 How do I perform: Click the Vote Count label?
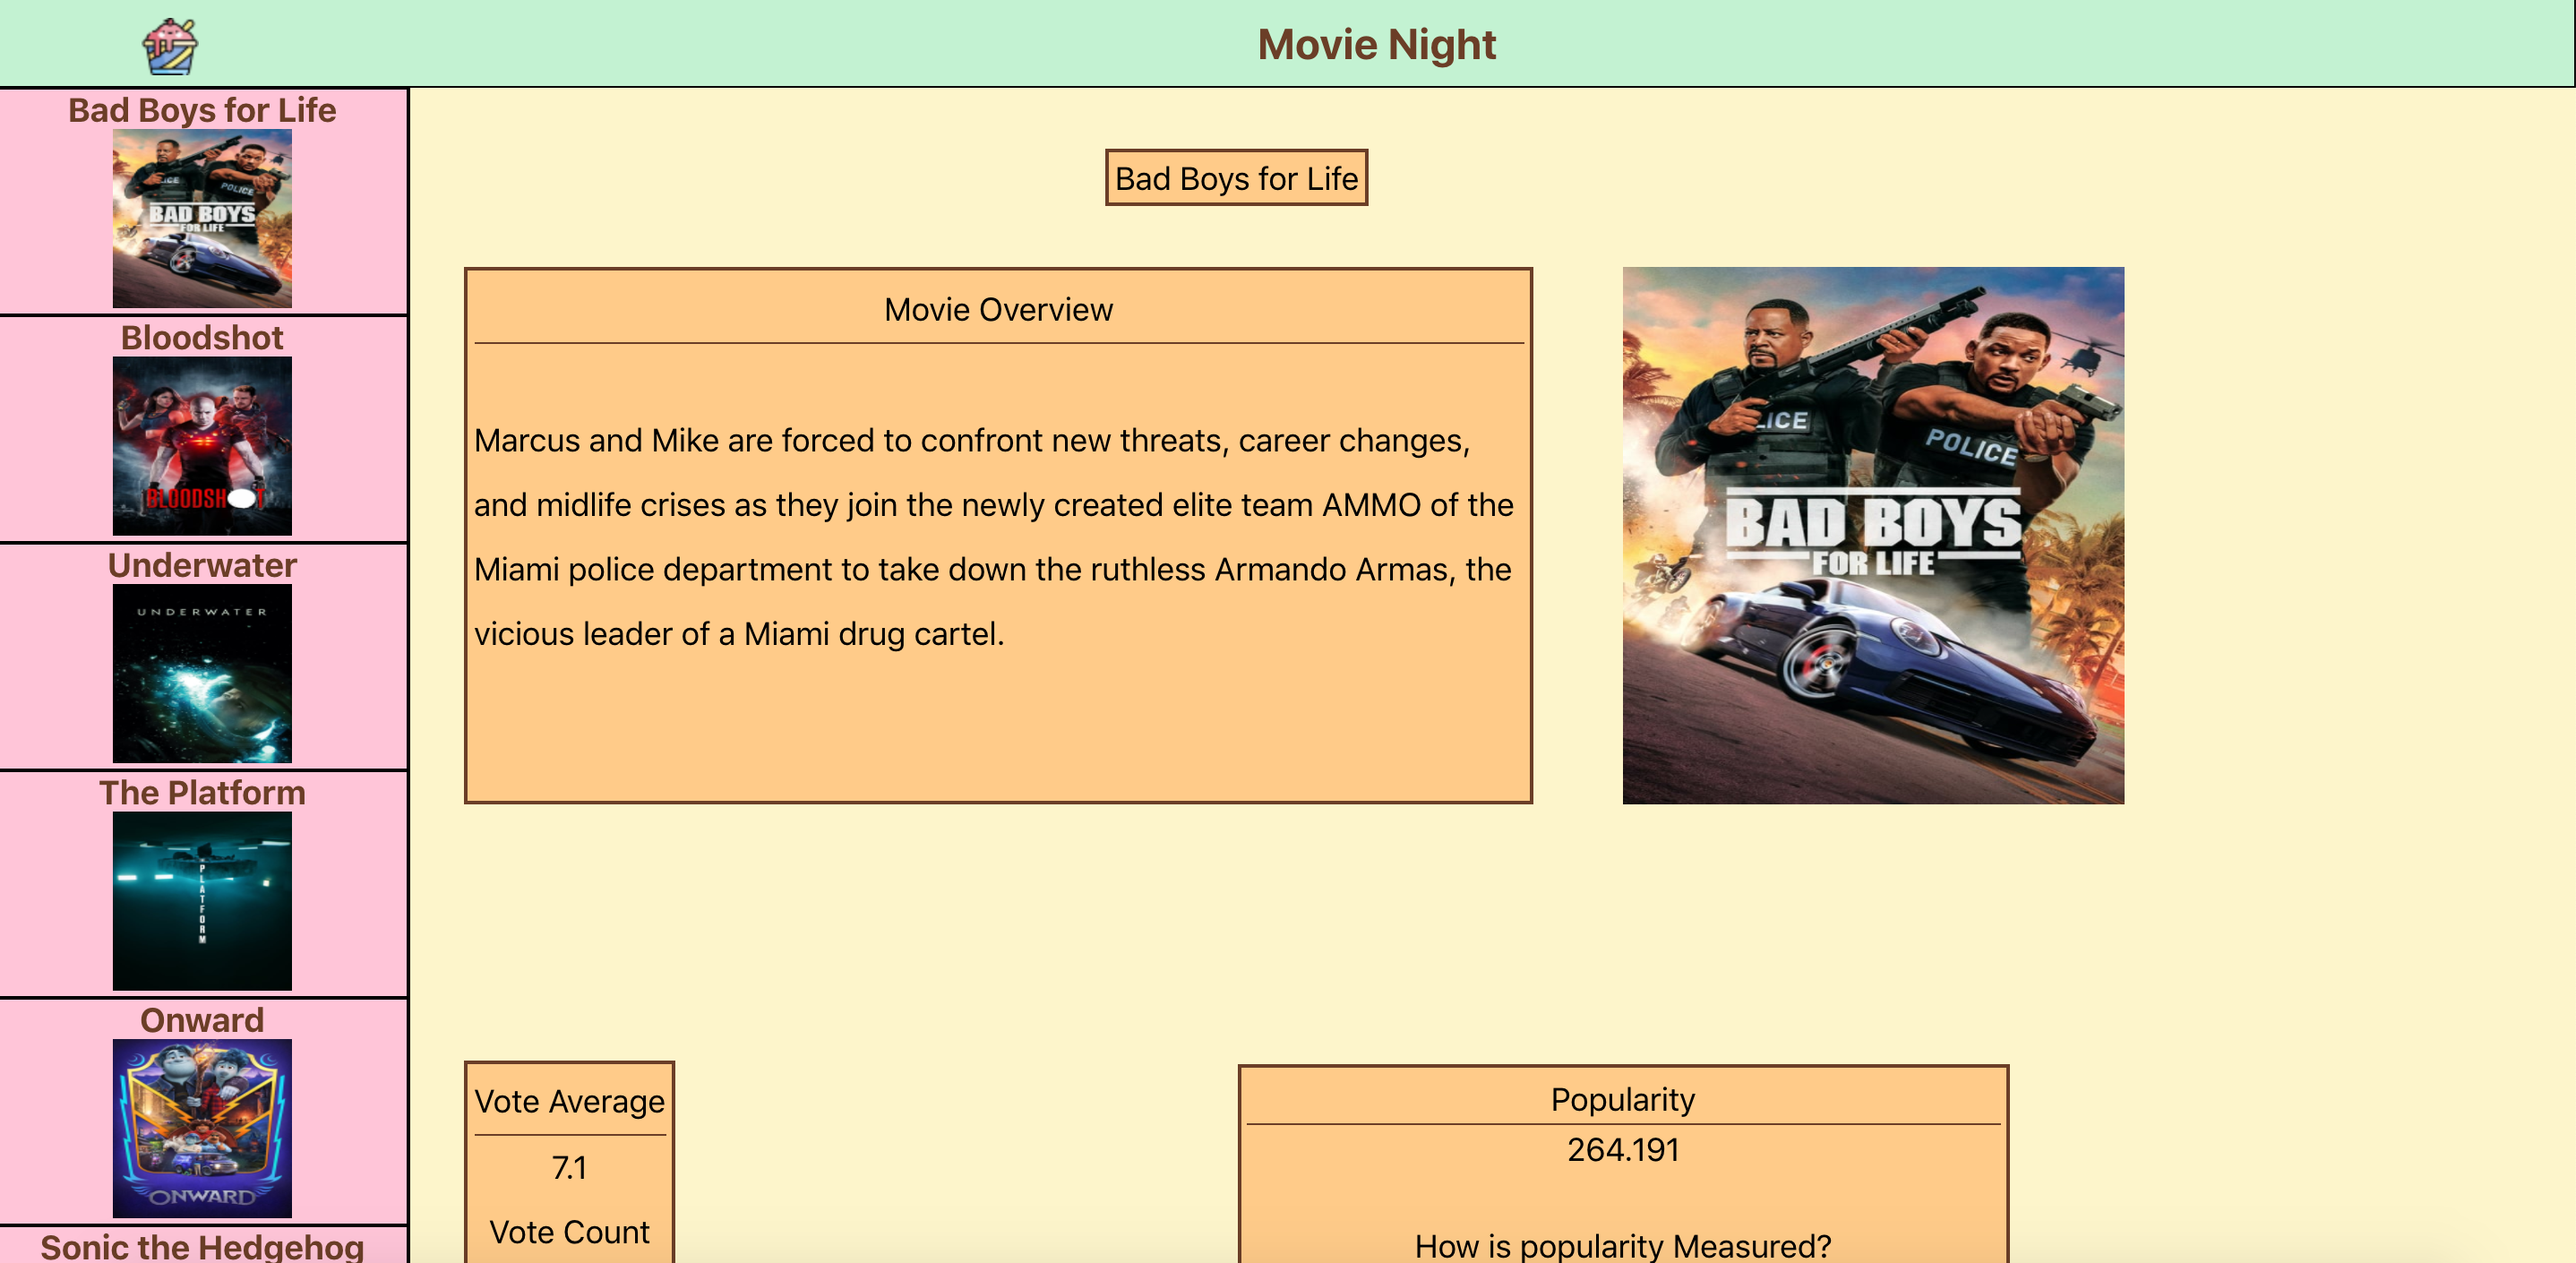569,1232
